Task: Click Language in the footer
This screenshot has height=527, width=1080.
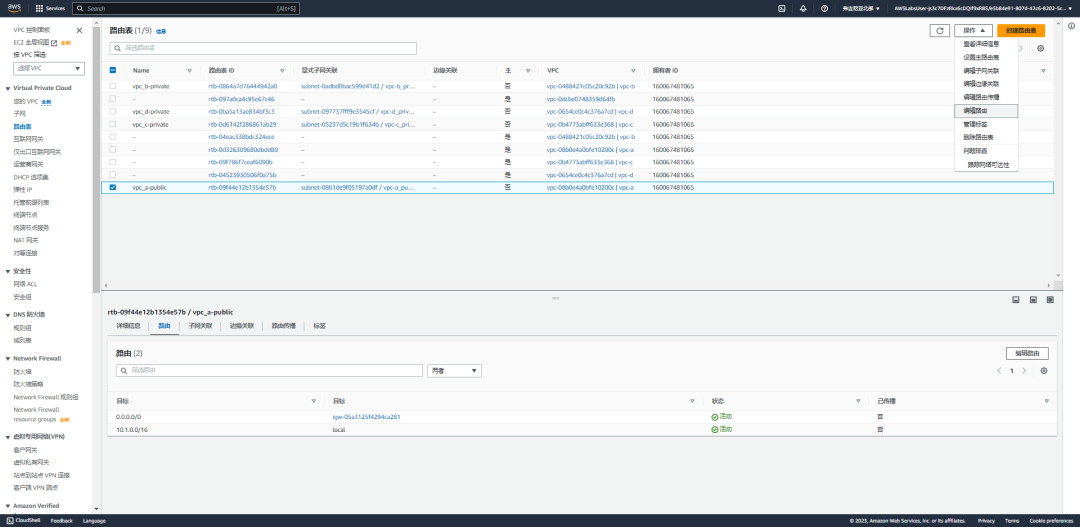Action: [94, 521]
